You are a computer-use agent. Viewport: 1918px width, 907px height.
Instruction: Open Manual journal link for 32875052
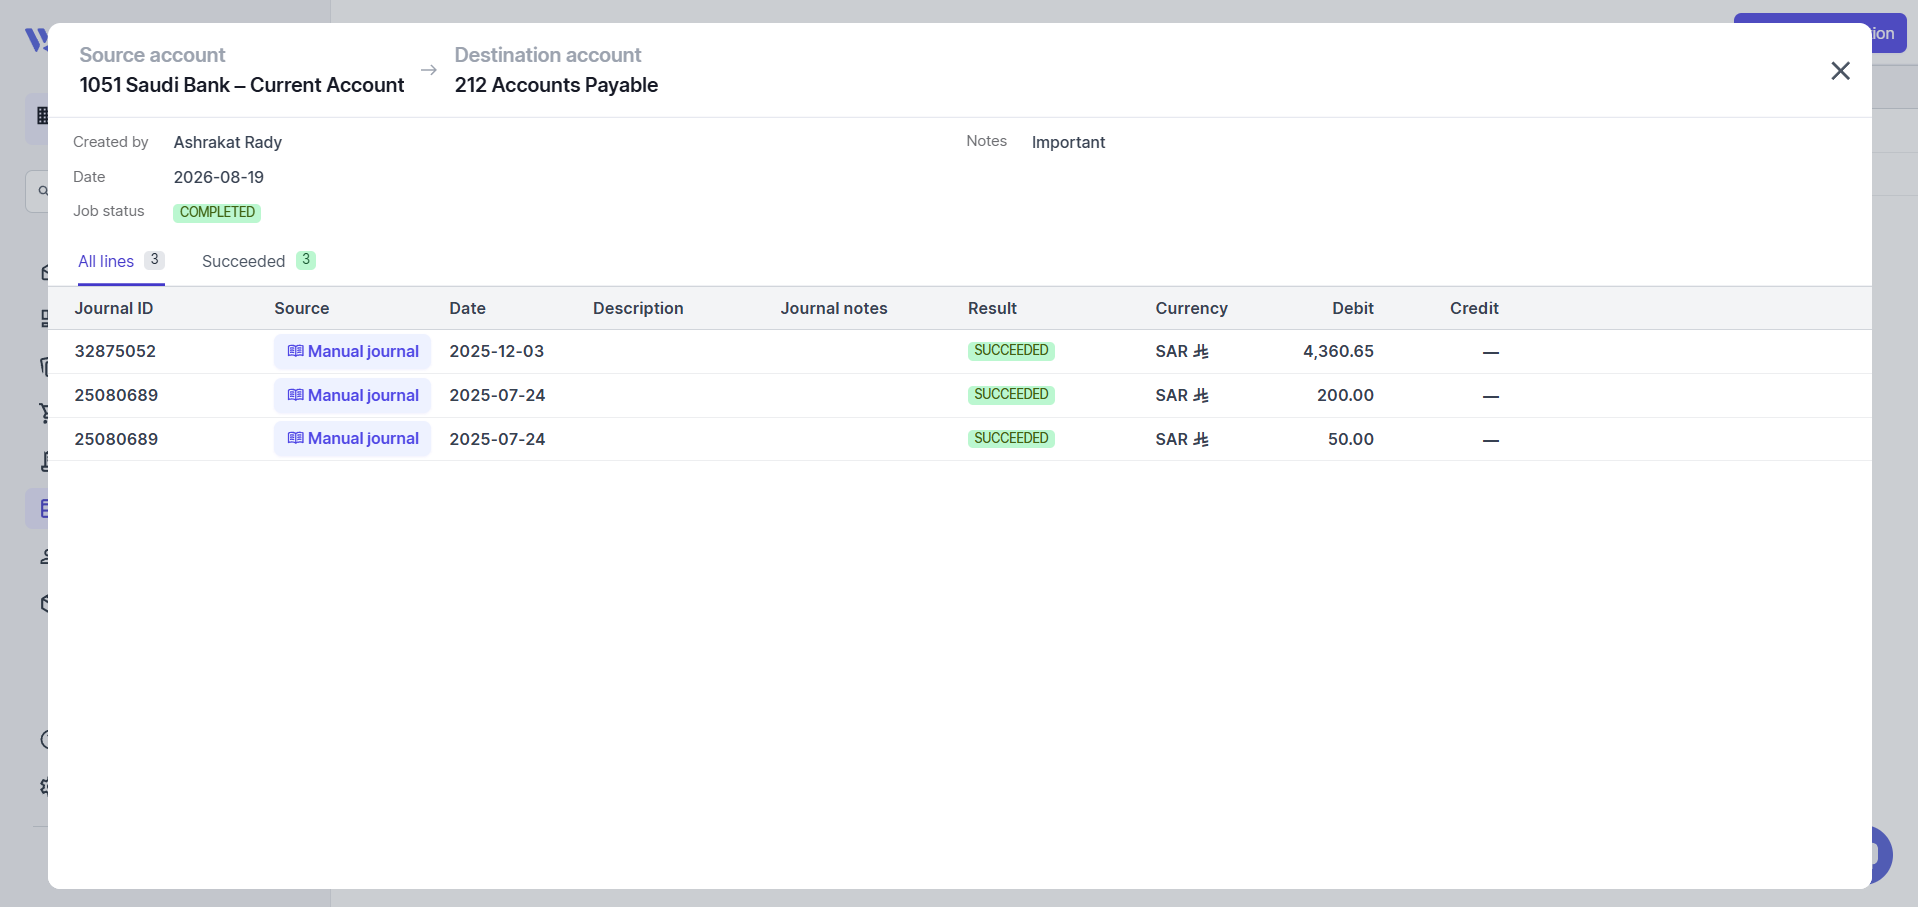pos(352,352)
